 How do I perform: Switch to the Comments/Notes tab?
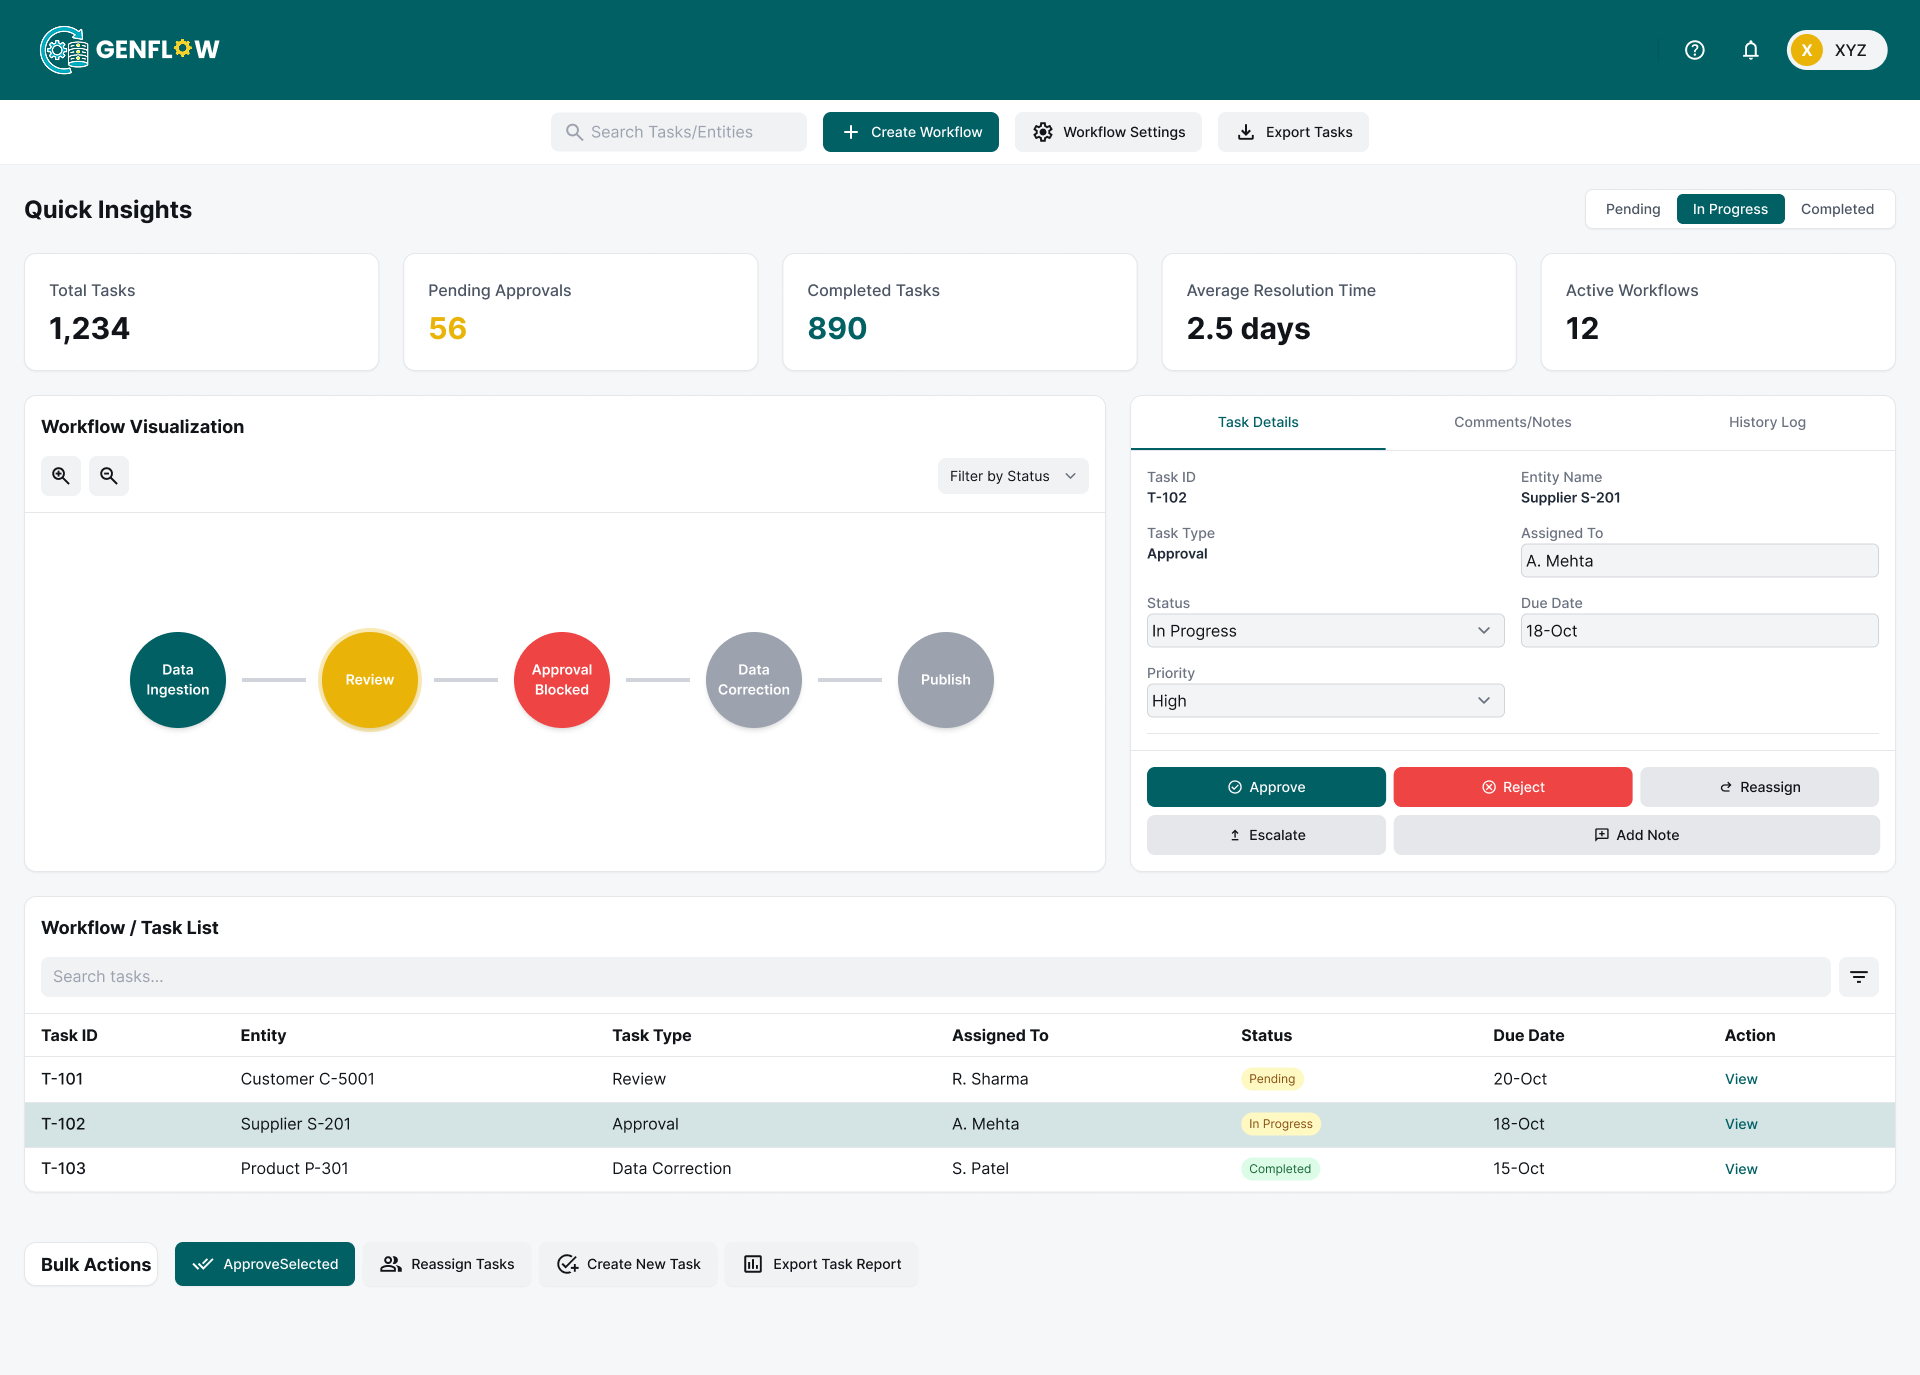pyautogui.click(x=1513, y=422)
